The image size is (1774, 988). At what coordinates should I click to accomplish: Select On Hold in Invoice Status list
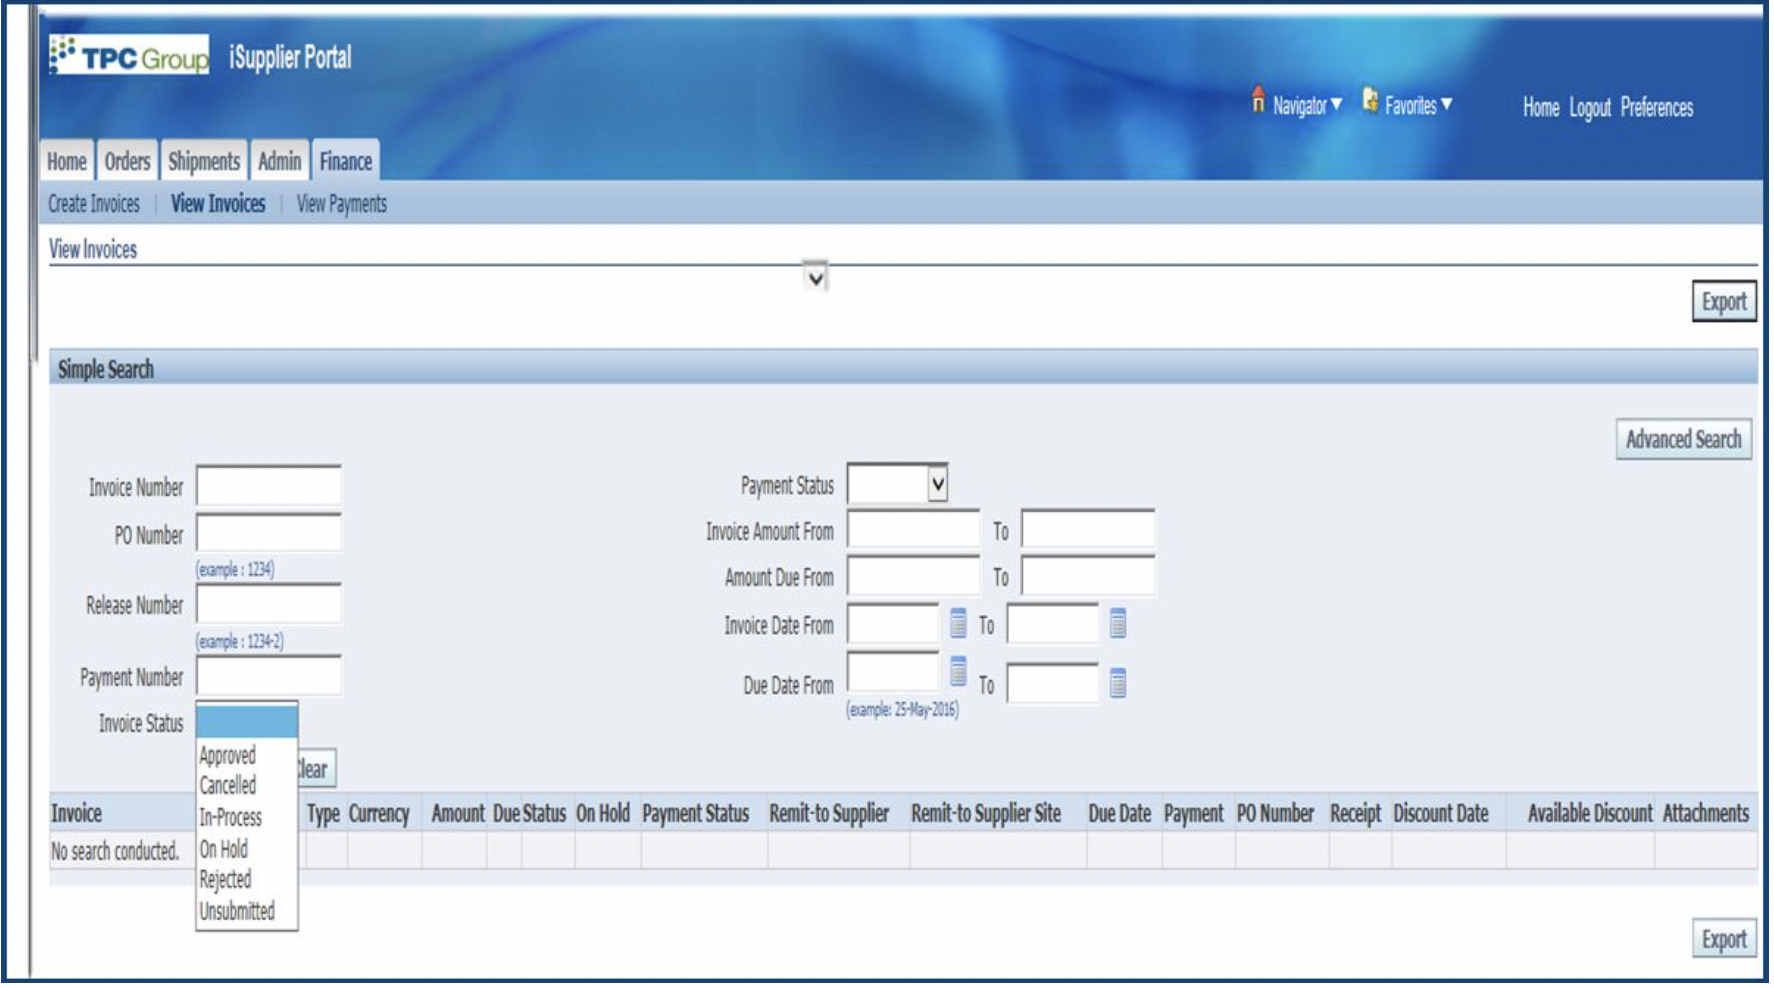click(x=224, y=849)
